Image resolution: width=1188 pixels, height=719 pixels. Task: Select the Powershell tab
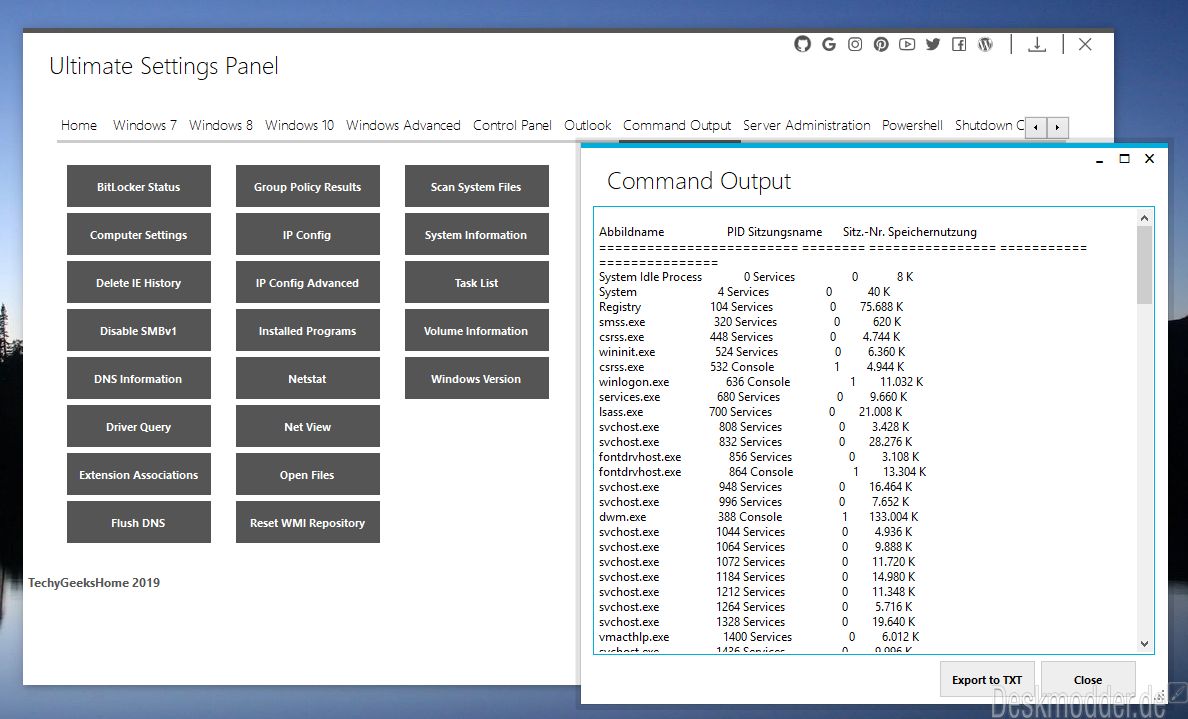(x=912, y=125)
